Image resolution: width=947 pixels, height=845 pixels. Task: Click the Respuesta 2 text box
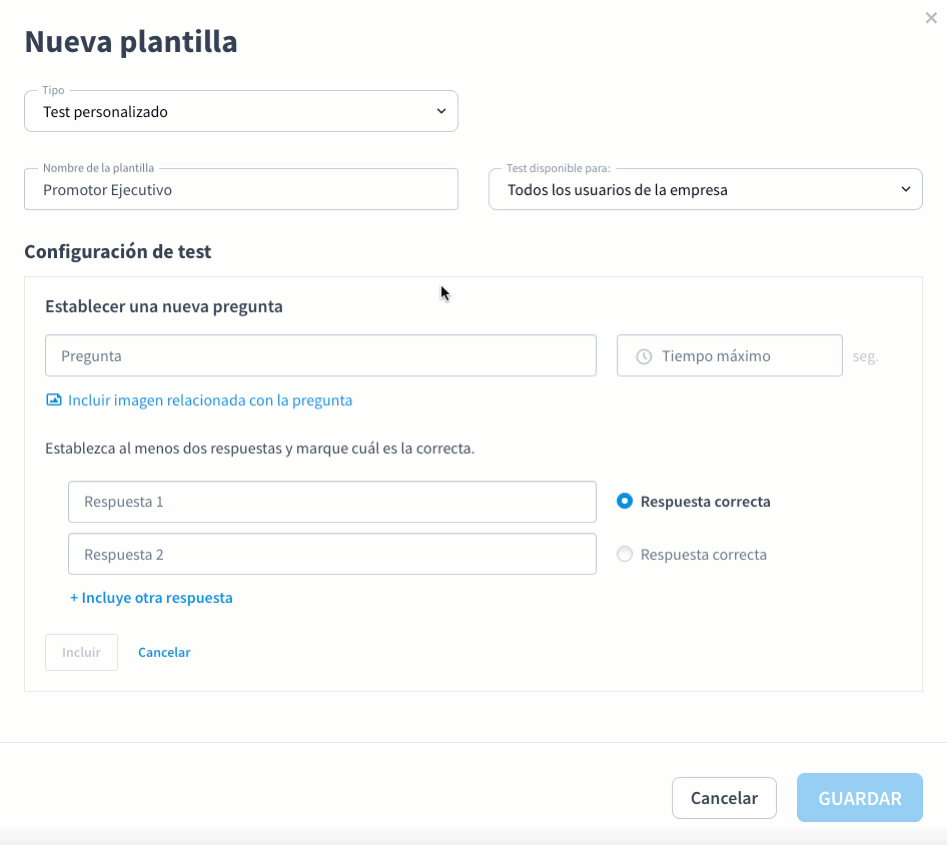(332, 554)
